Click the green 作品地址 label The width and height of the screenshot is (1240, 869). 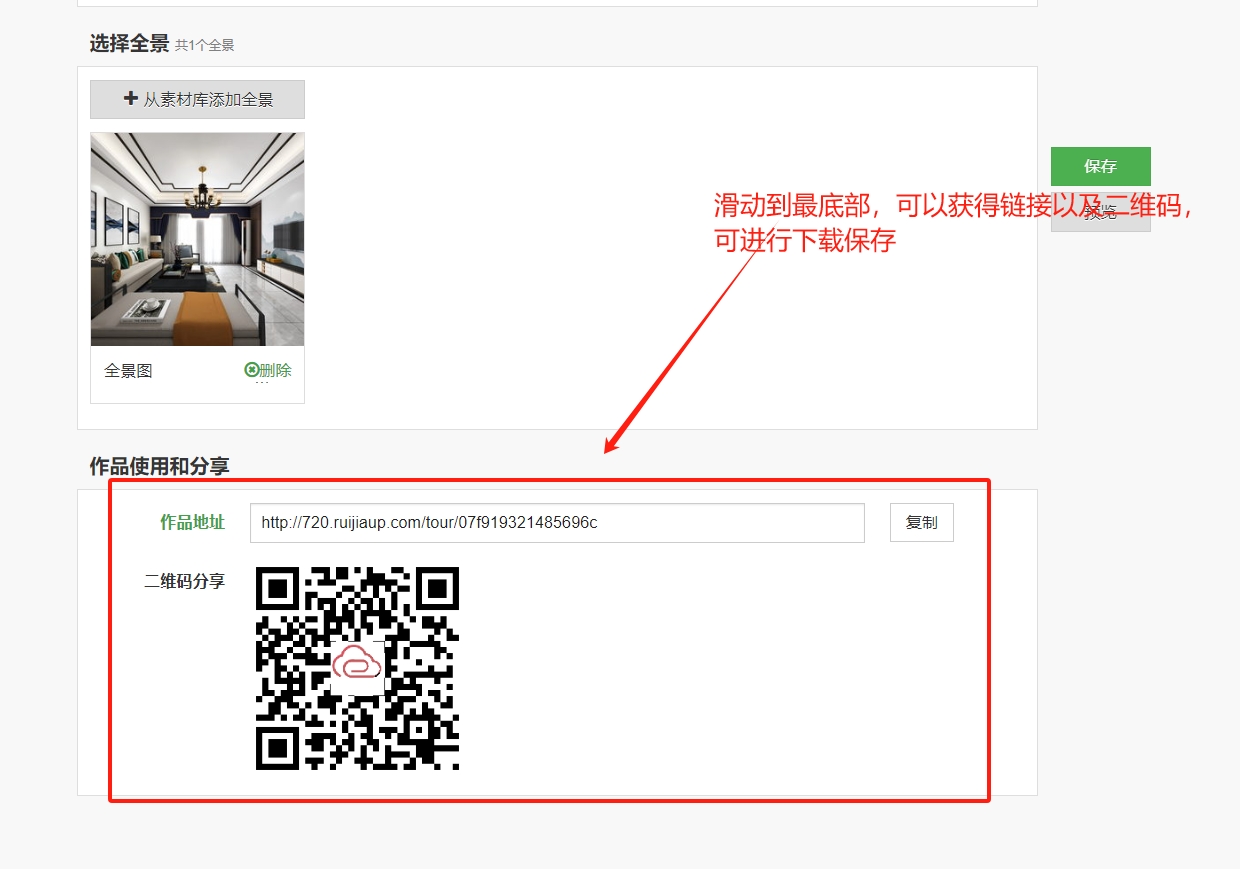tap(192, 522)
